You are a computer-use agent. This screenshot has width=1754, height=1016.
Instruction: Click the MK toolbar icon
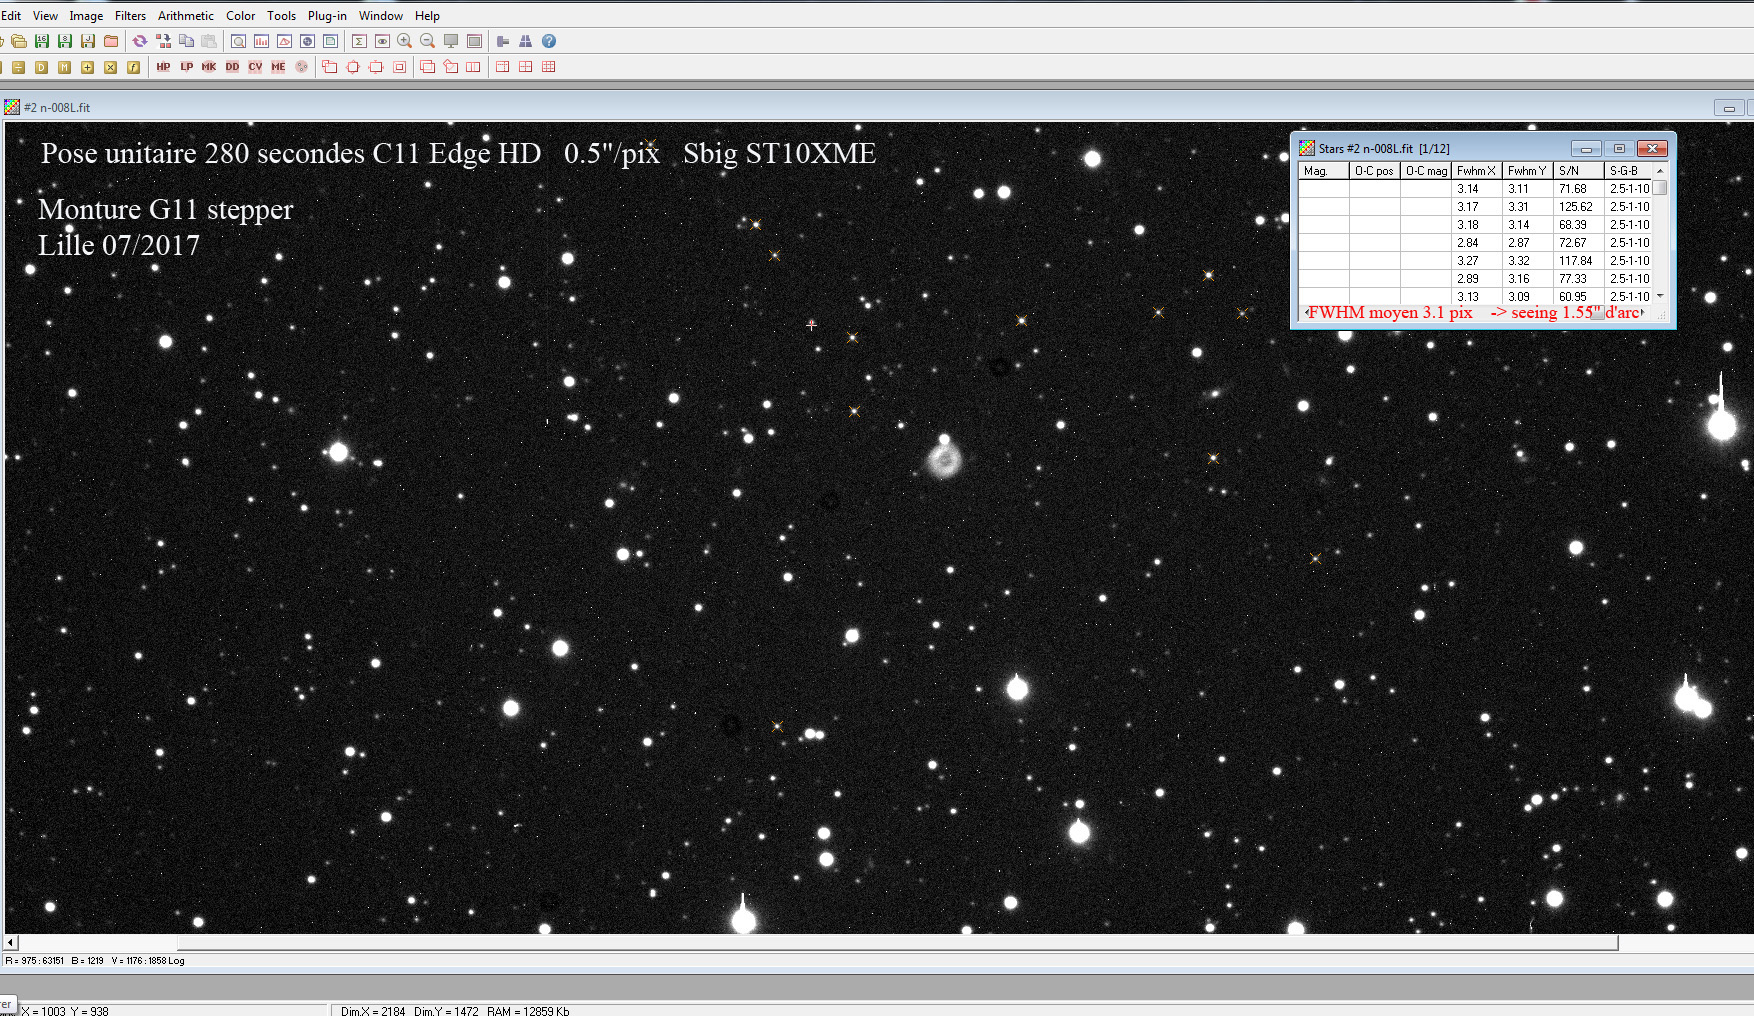(209, 67)
